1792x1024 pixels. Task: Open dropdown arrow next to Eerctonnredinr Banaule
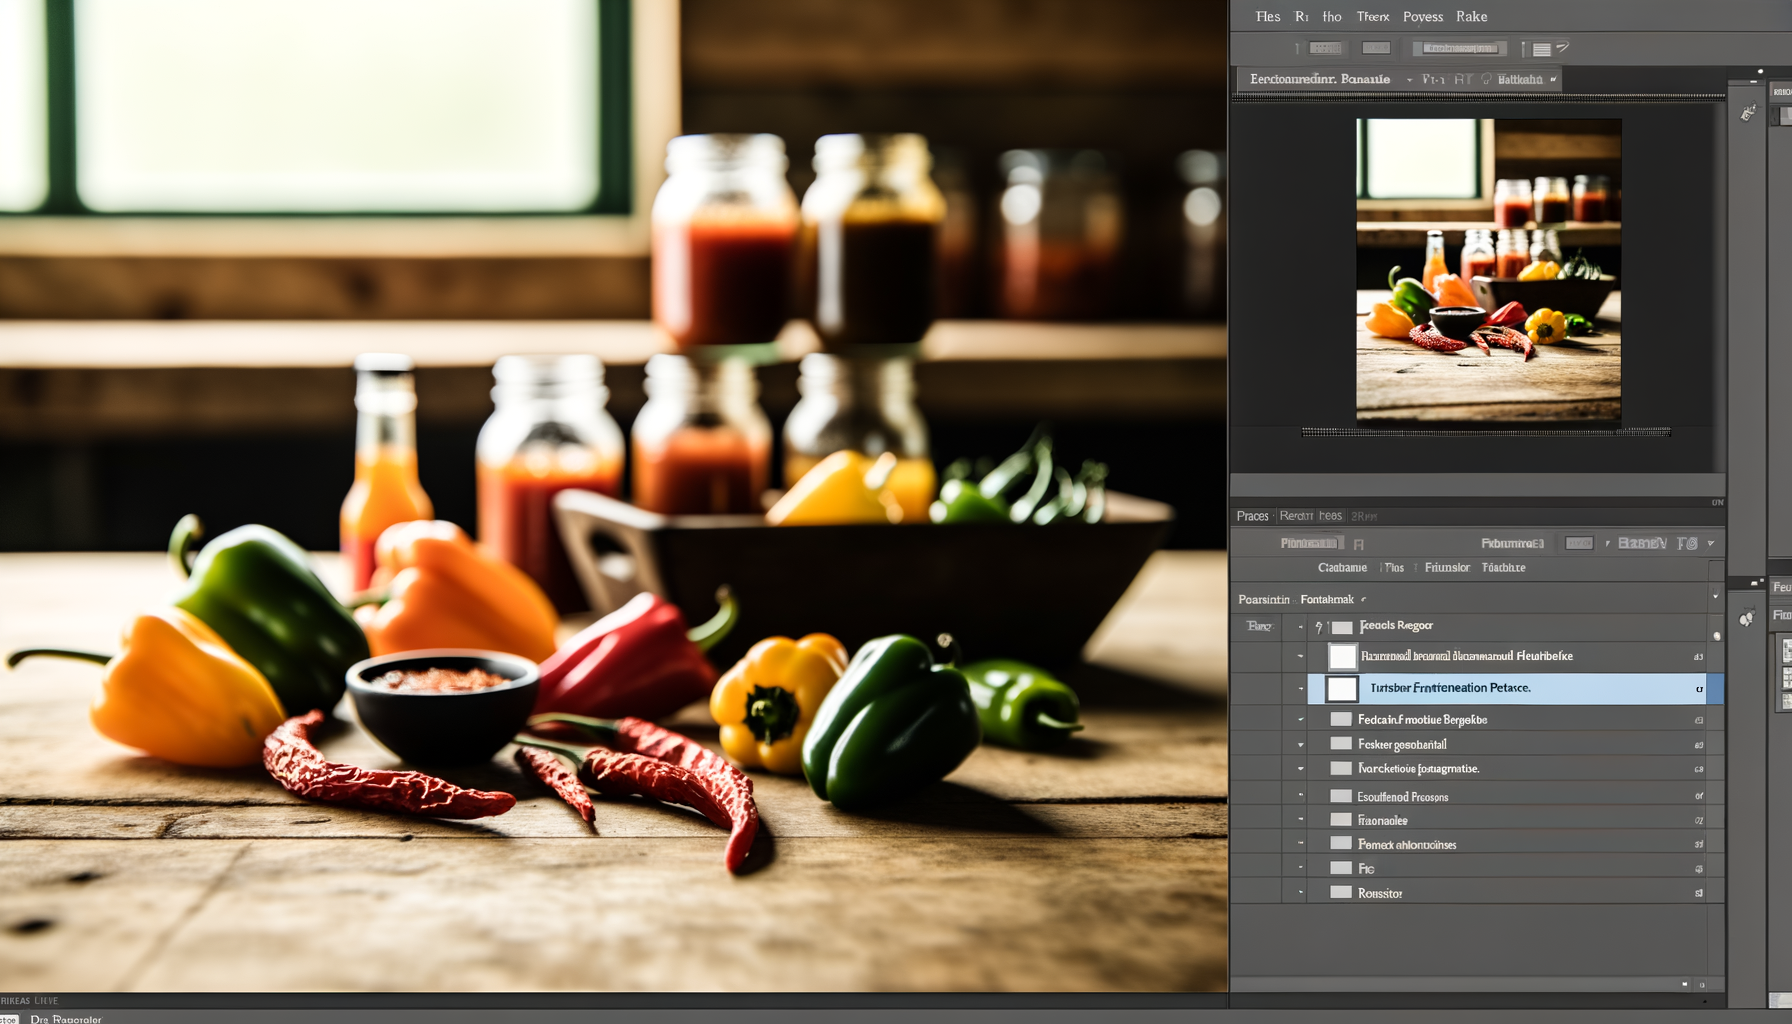coord(1409,80)
